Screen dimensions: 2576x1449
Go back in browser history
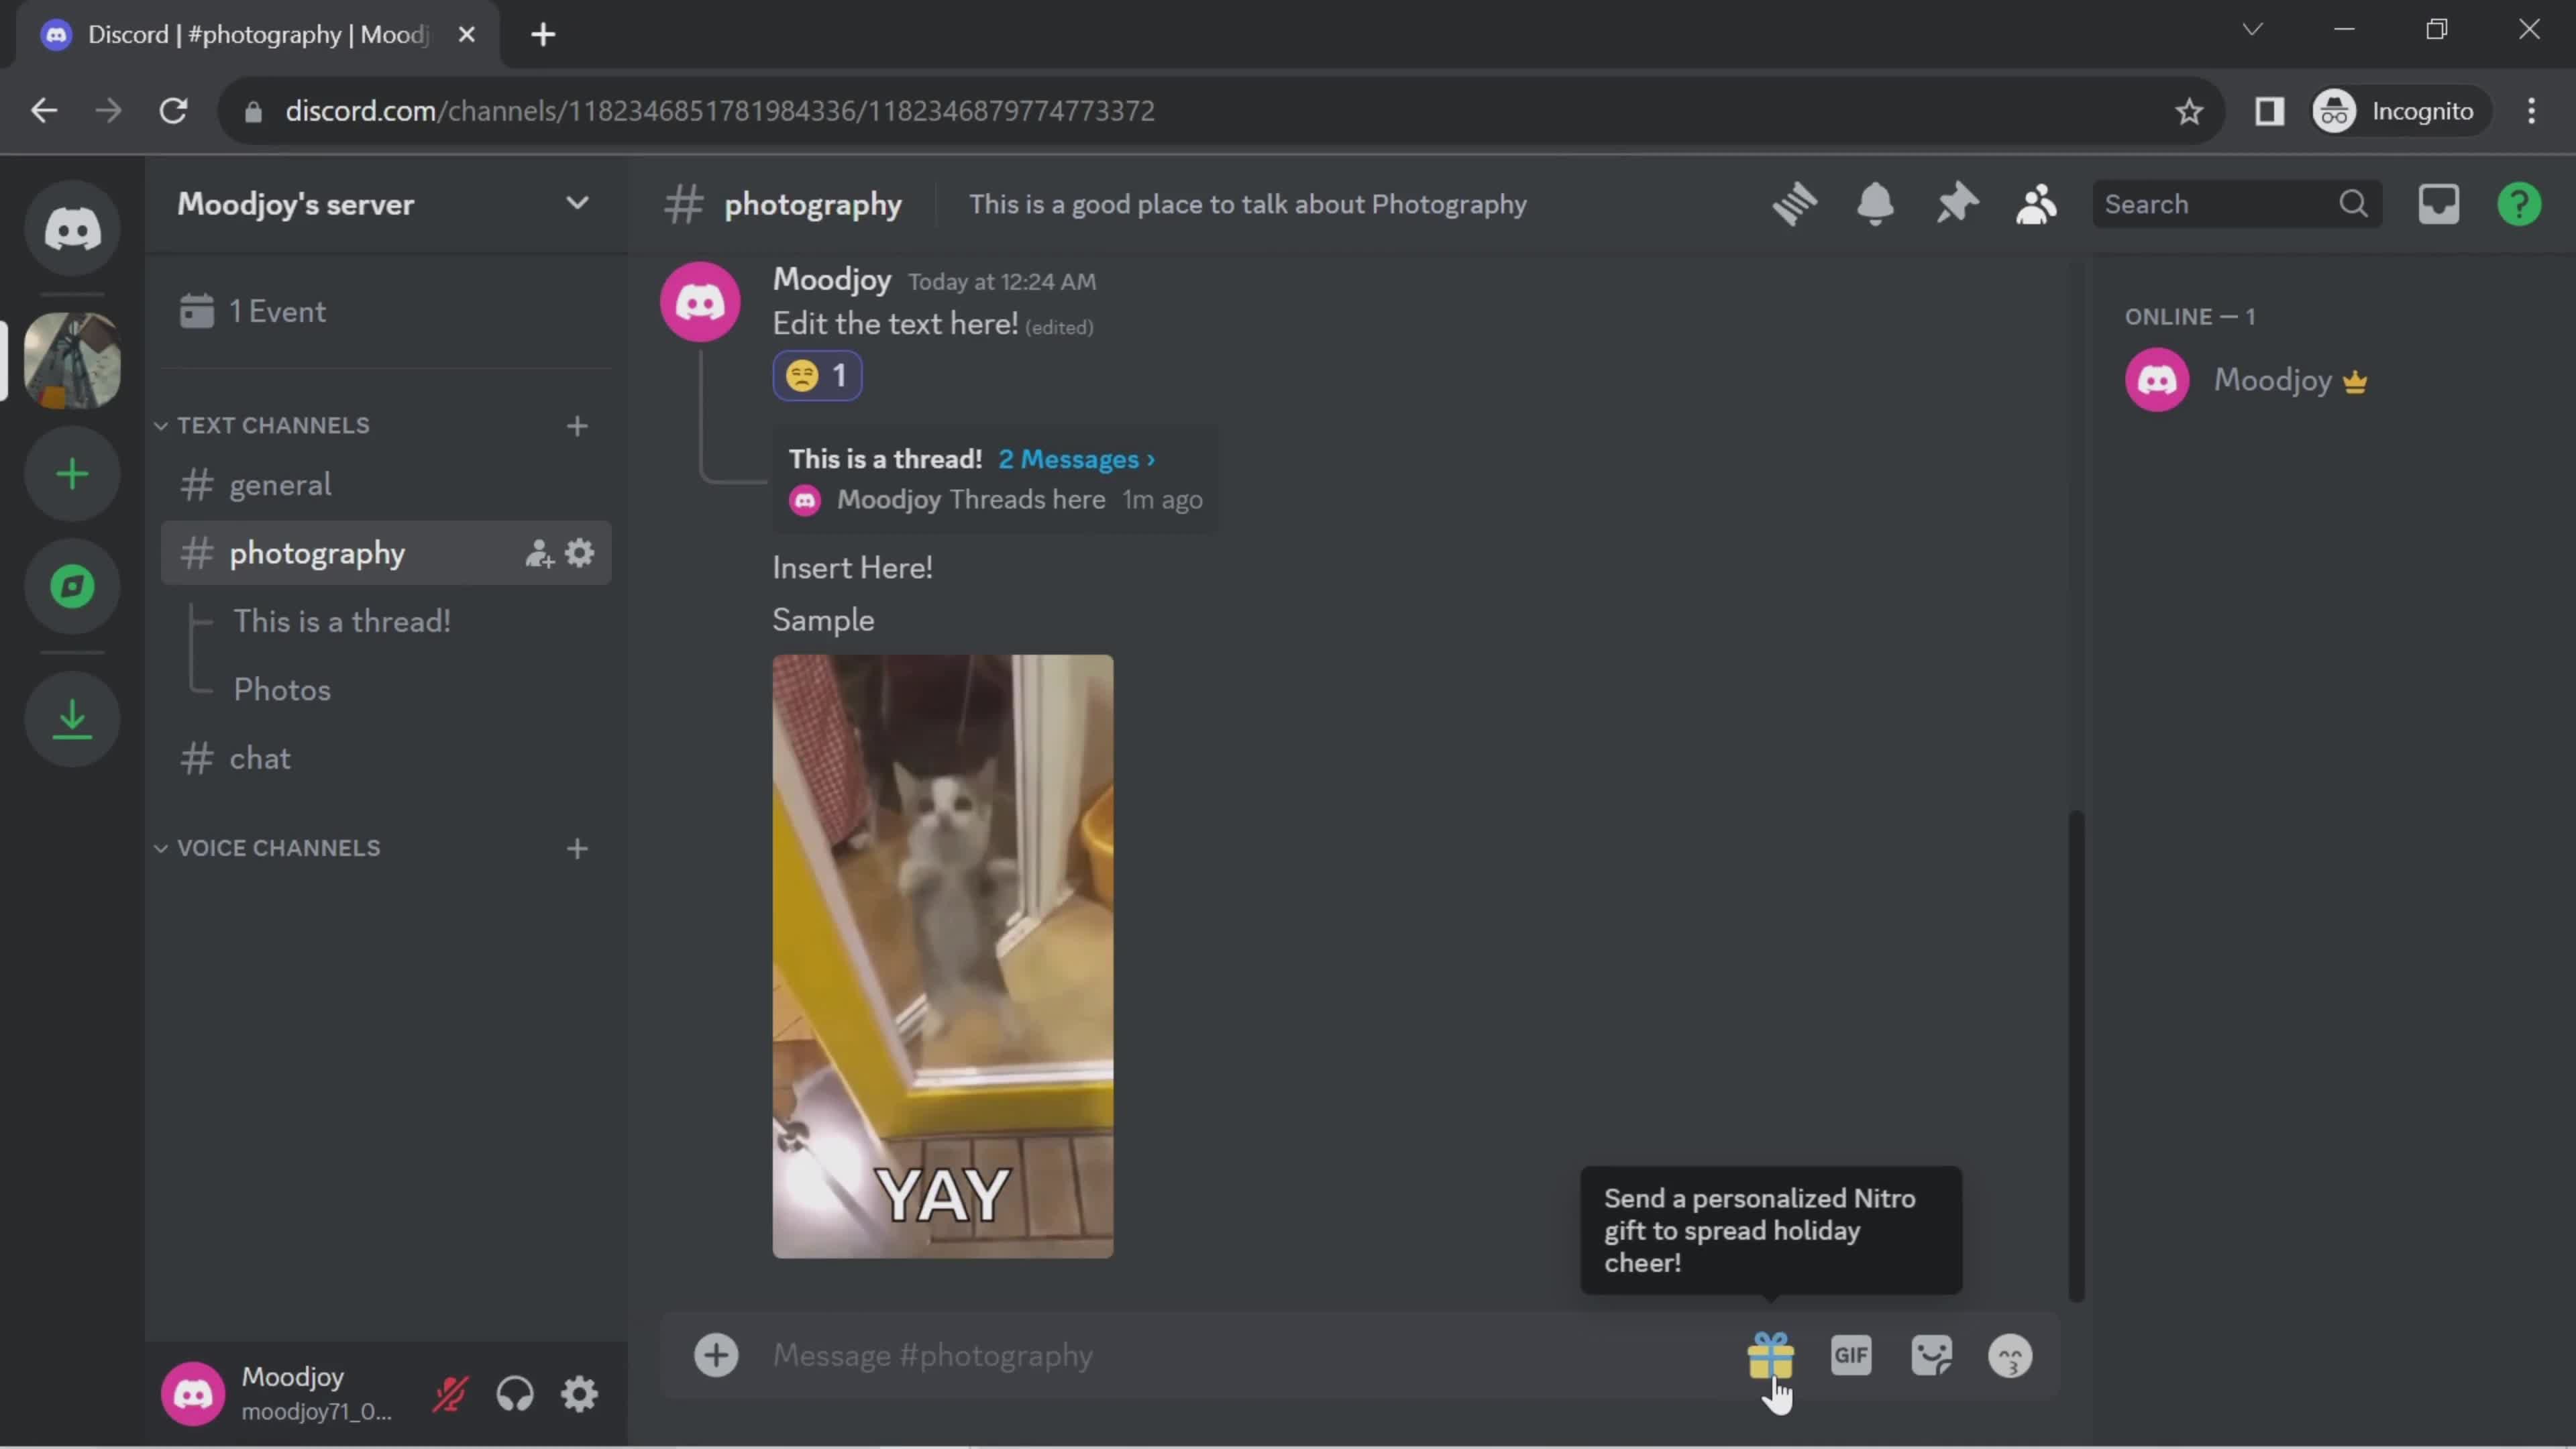[x=44, y=111]
